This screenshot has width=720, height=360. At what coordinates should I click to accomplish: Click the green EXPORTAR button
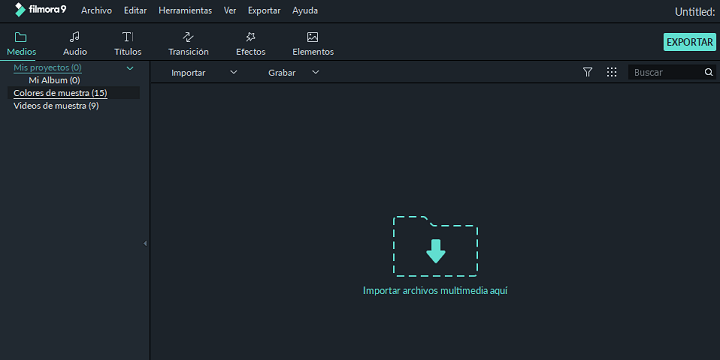pos(690,42)
